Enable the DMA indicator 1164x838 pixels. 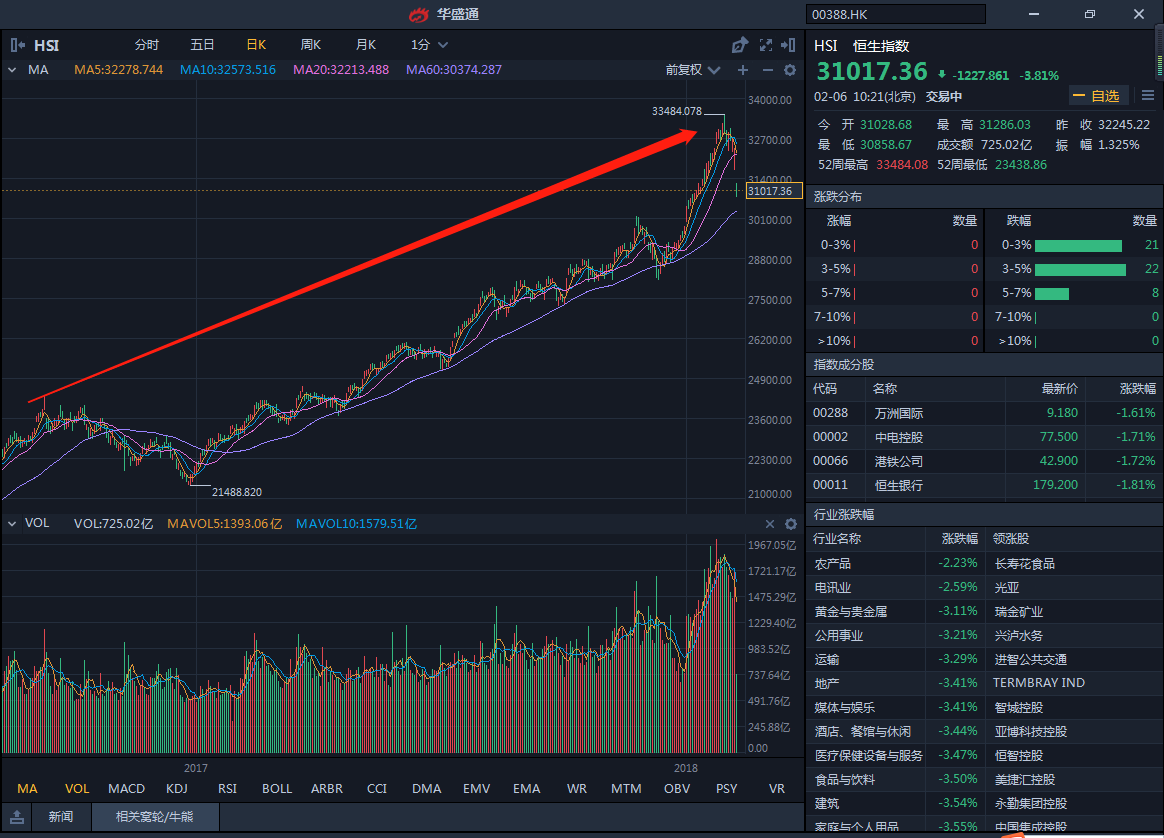[427, 788]
